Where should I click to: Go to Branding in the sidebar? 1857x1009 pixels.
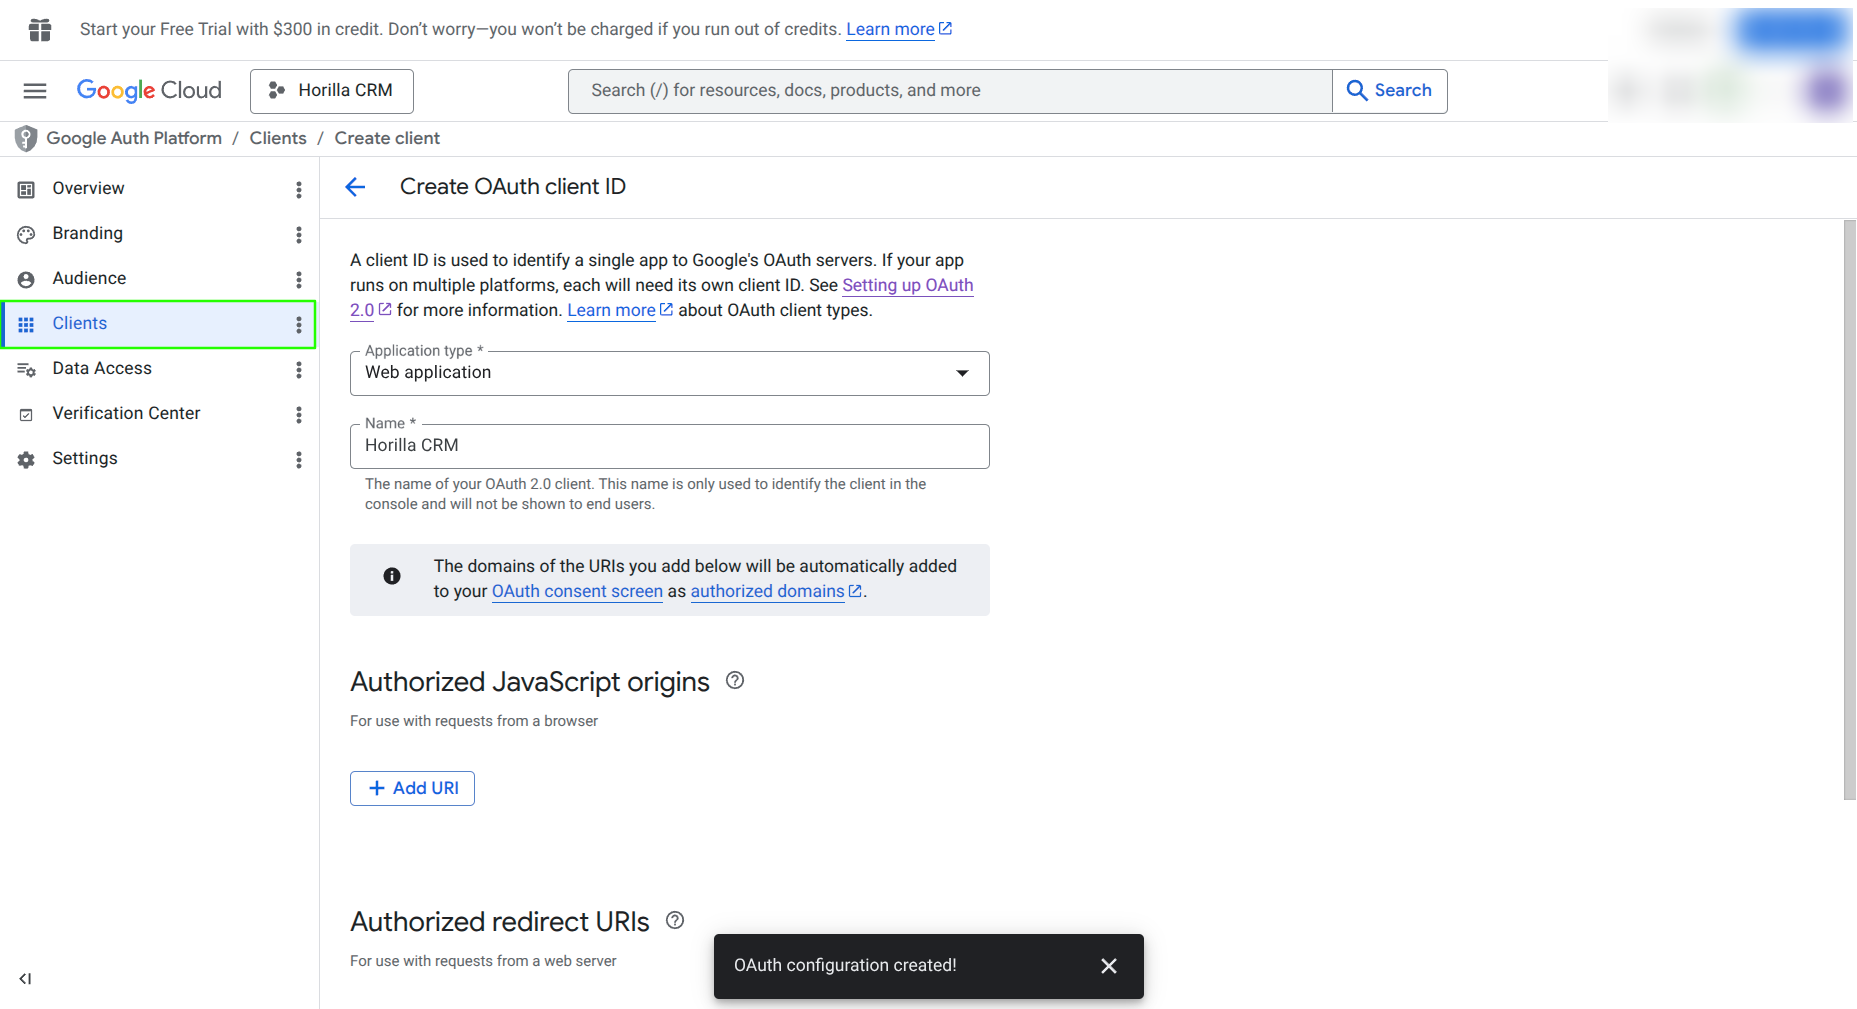click(x=88, y=234)
